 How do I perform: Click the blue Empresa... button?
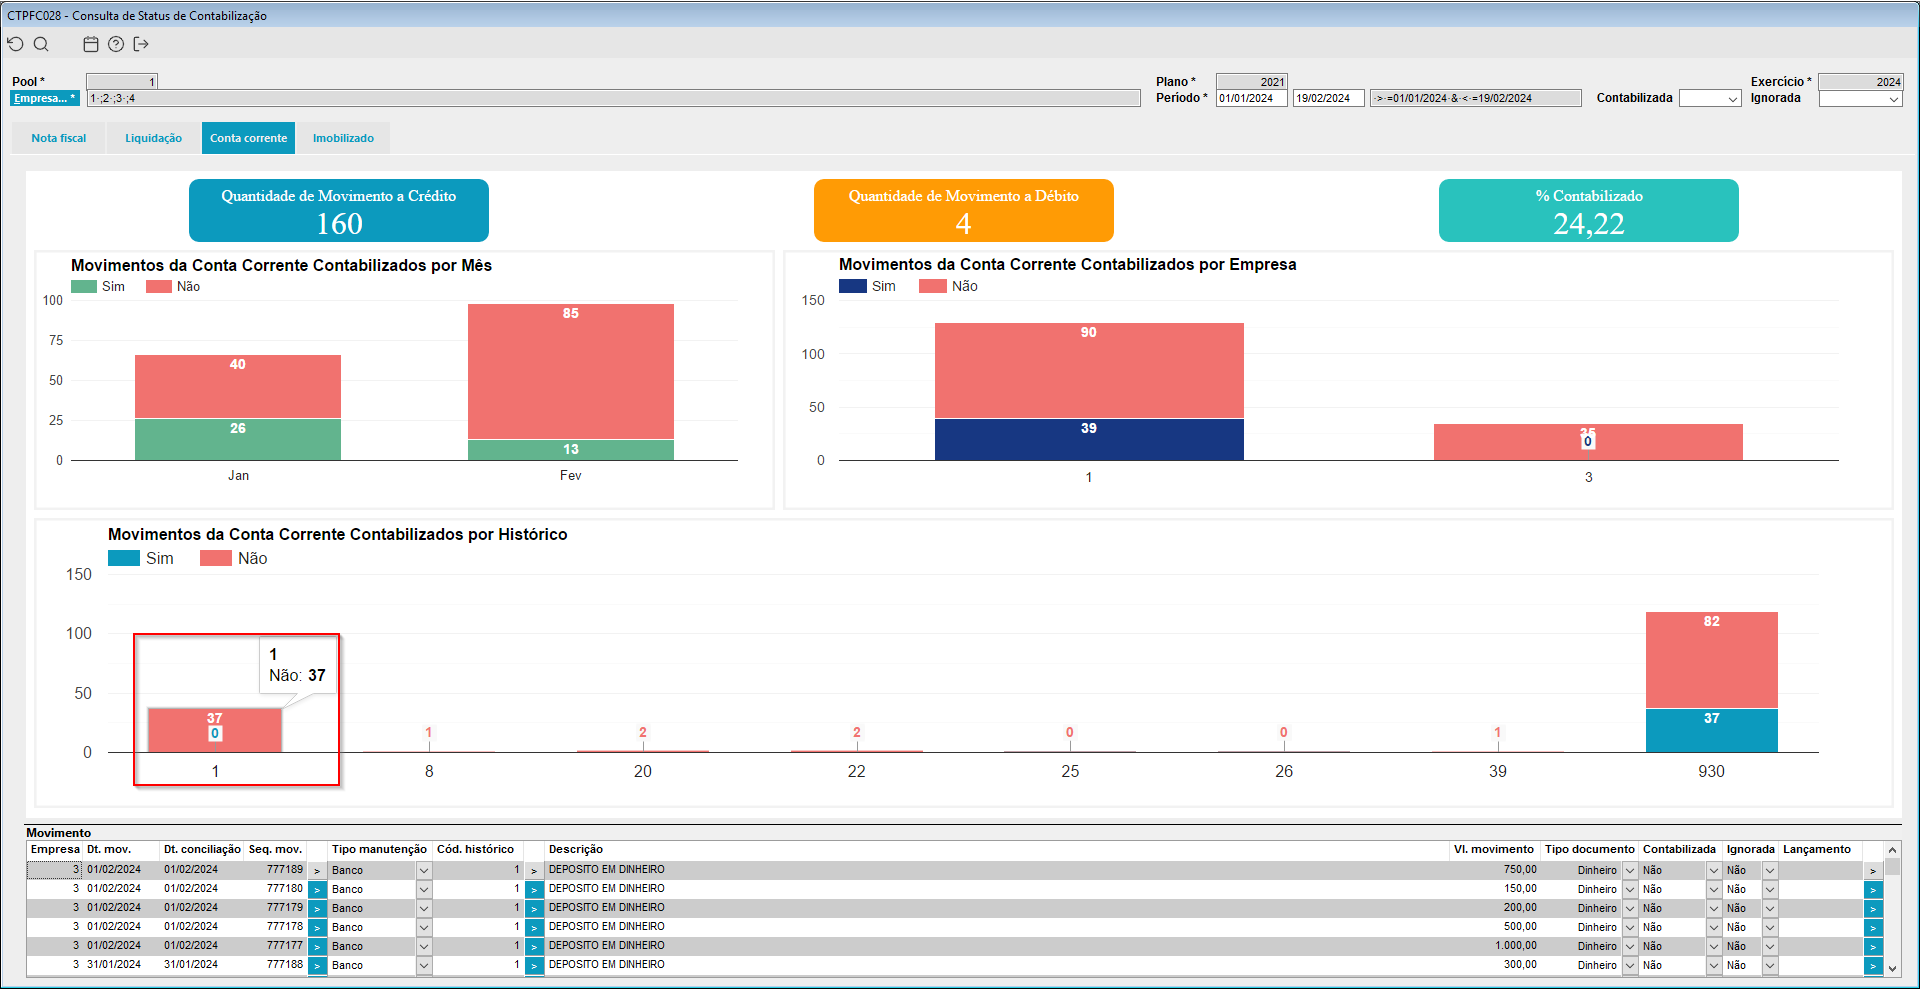pyautogui.click(x=44, y=98)
